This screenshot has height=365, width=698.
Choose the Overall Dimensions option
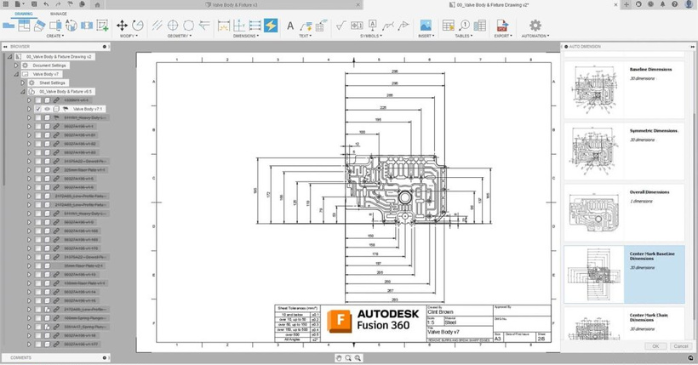coord(624,213)
